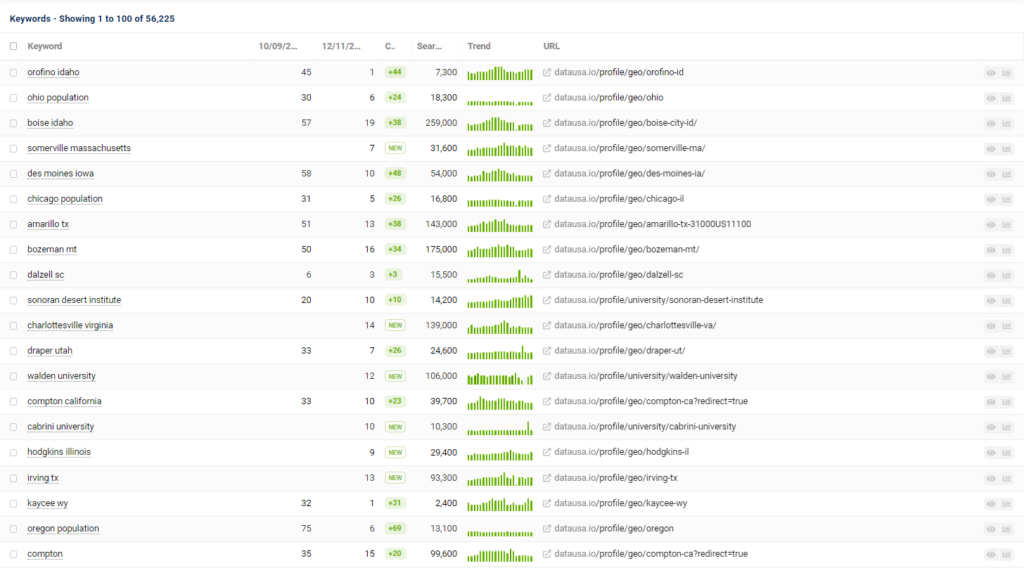Open chart icon in draper utah row
This screenshot has height=568, width=1024.
click(x=1007, y=351)
